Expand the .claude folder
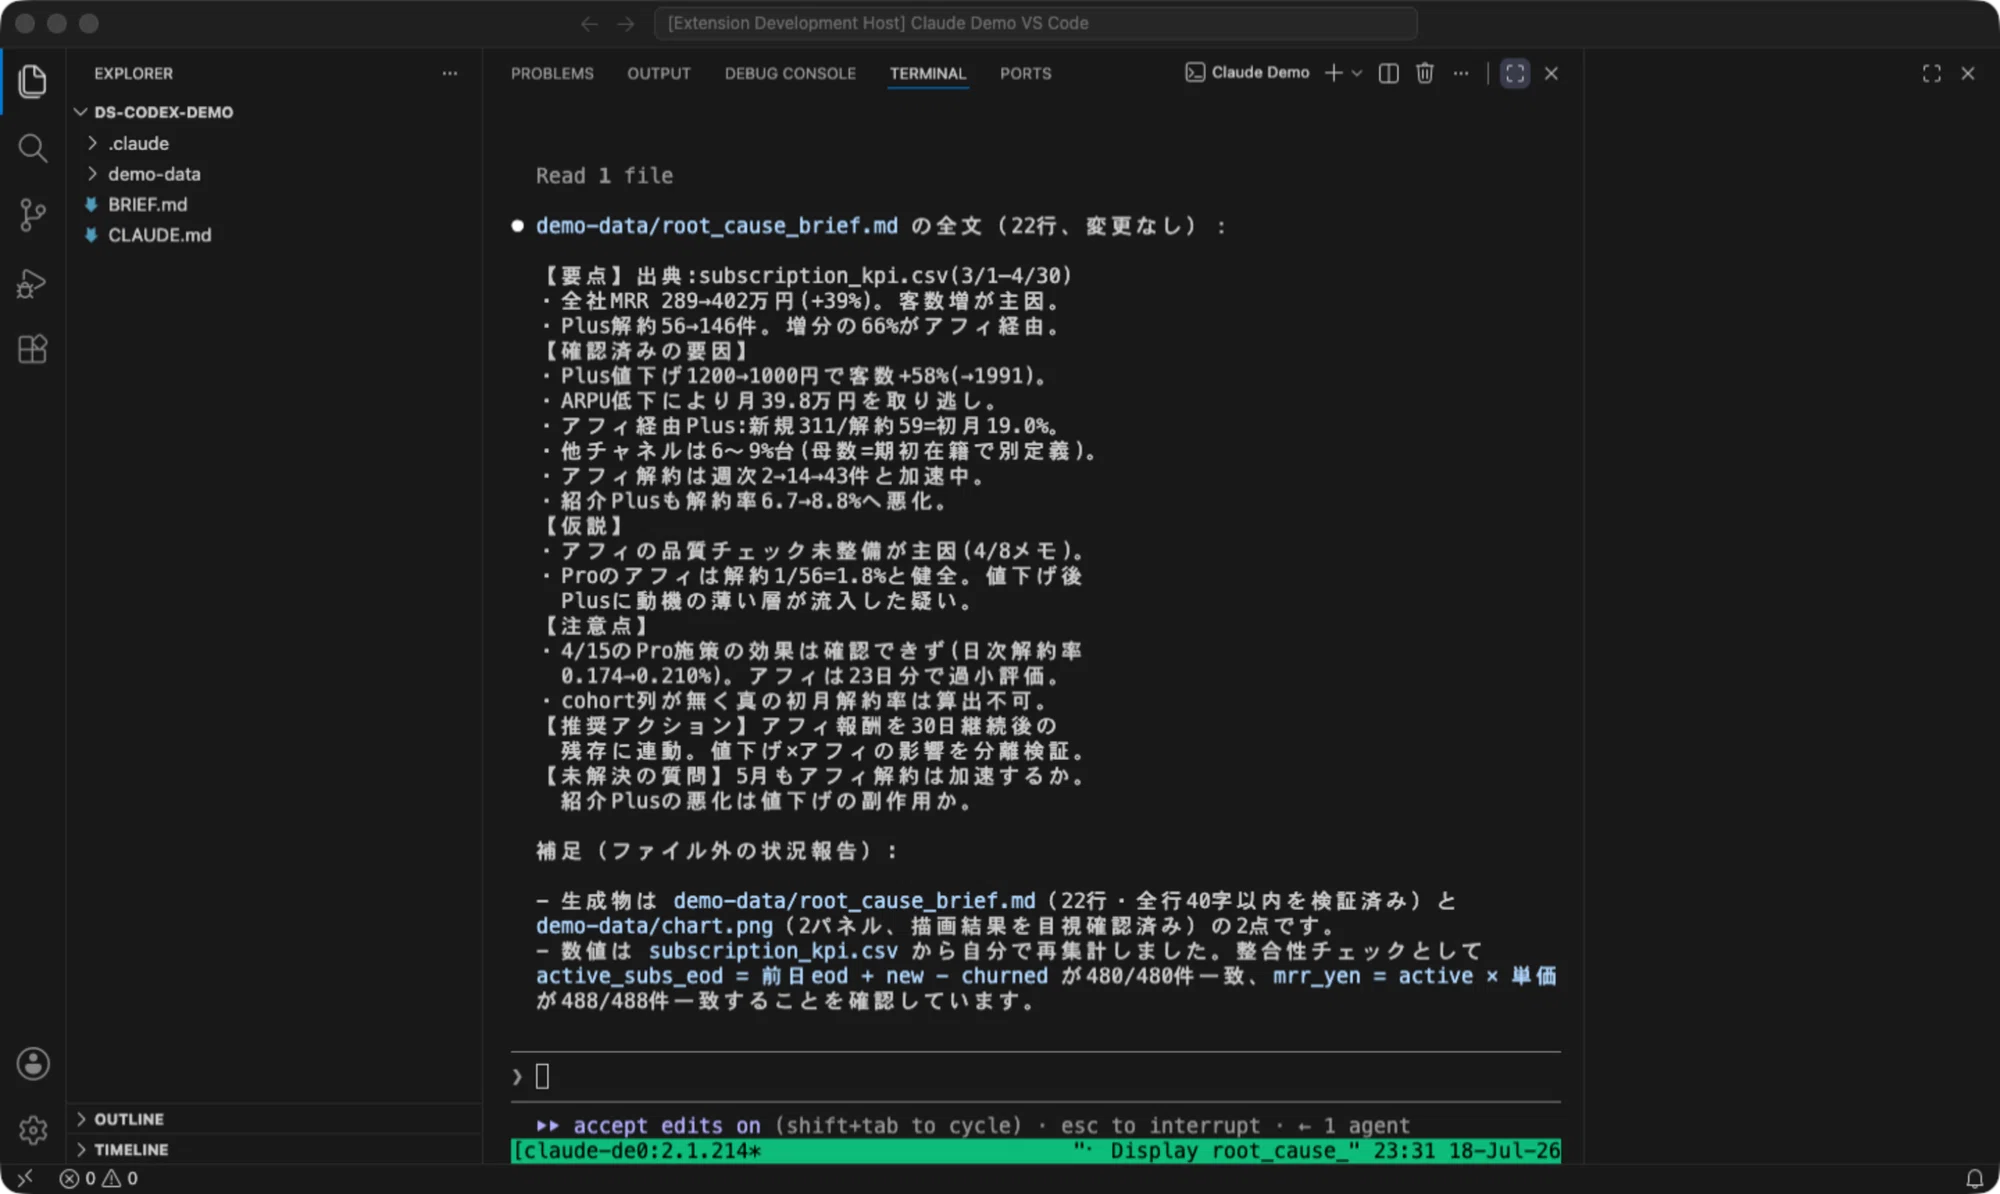2000x1194 pixels. [x=138, y=143]
